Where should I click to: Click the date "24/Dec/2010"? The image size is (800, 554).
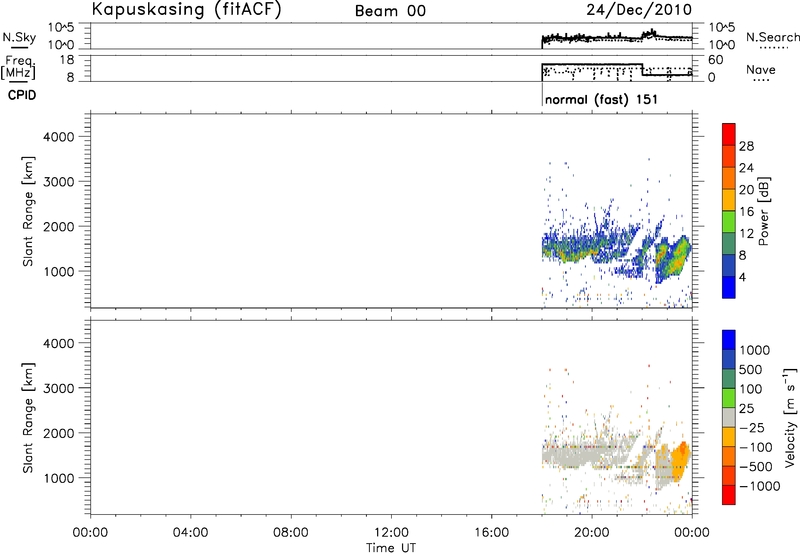coord(639,9)
